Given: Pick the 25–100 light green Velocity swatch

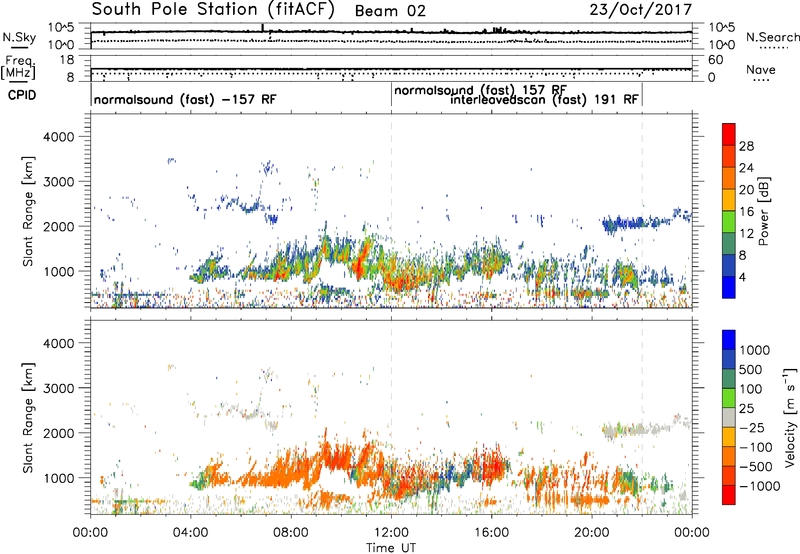Looking at the screenshot, I should [x=729, y=398].
